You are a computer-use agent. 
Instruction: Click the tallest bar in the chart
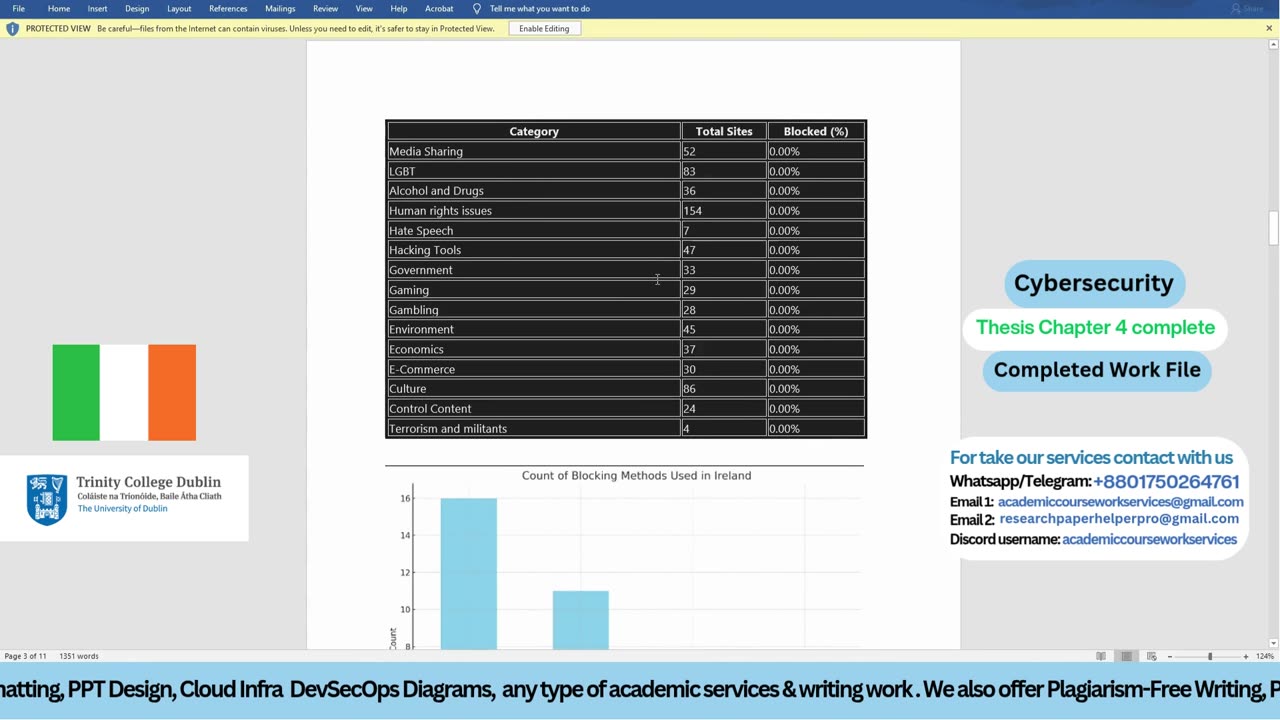[468, 573]
